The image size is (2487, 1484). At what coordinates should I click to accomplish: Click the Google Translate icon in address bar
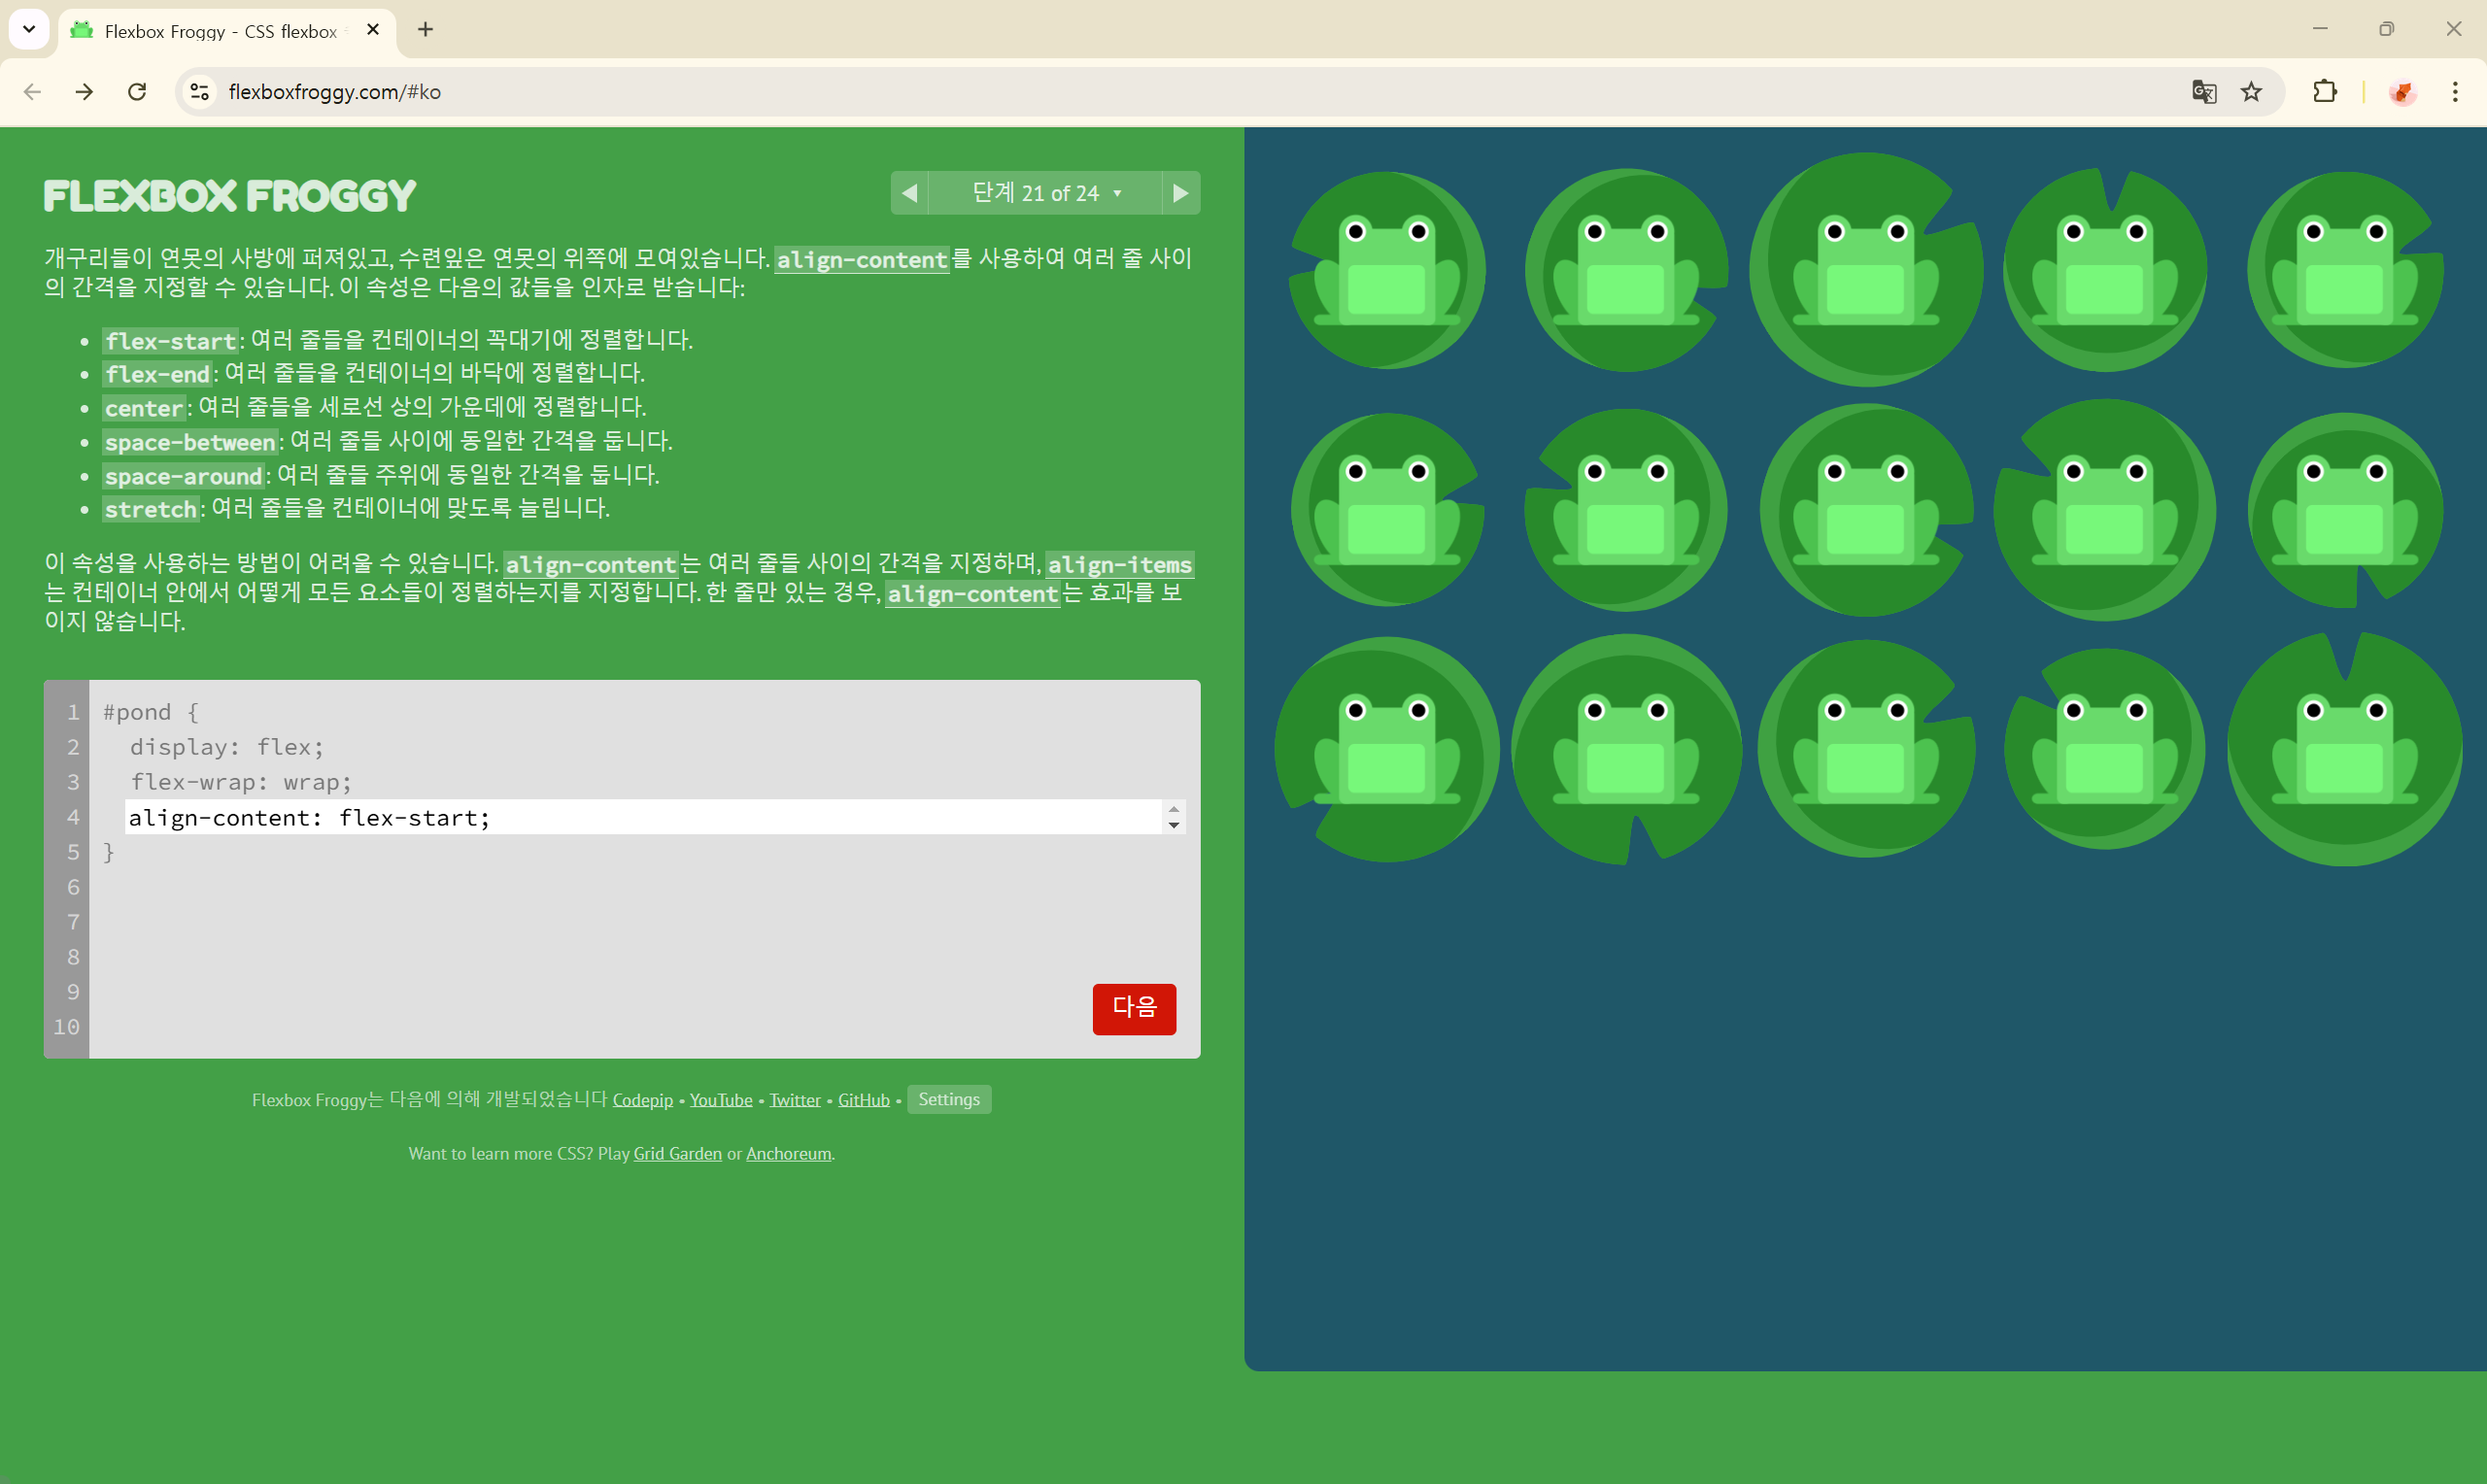[x=2203, y=92]
